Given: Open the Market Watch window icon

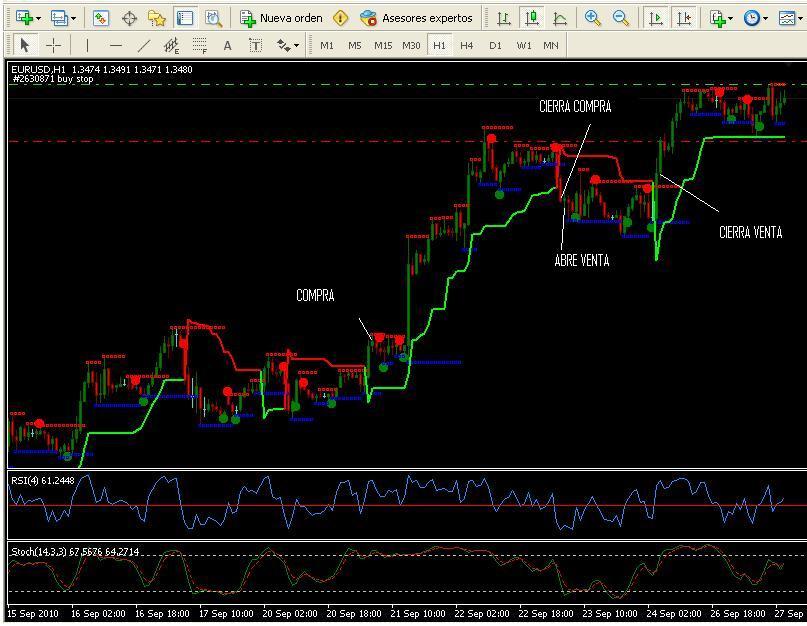Looking at the screenshot, I should 101,18.
